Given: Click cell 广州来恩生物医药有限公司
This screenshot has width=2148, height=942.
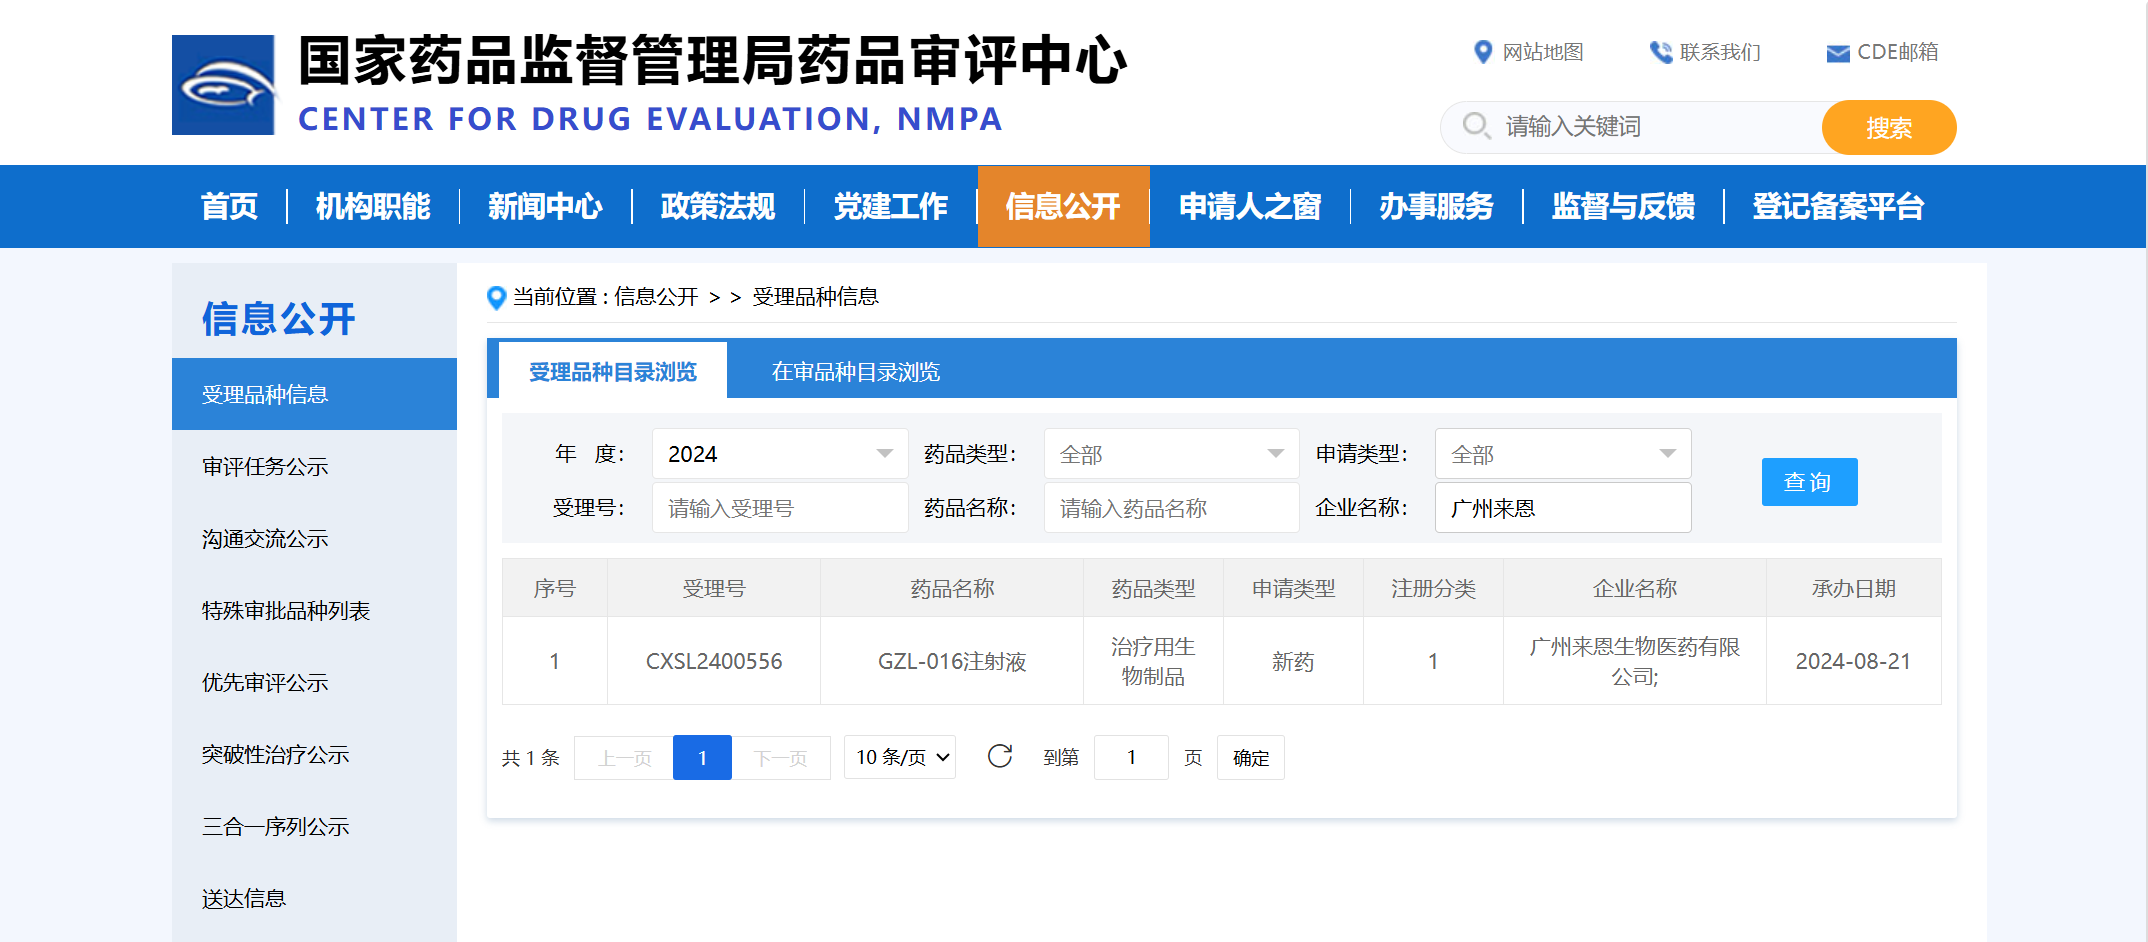Looking at the screenshot, I should pyautogui.click(x=1635, y=661).
